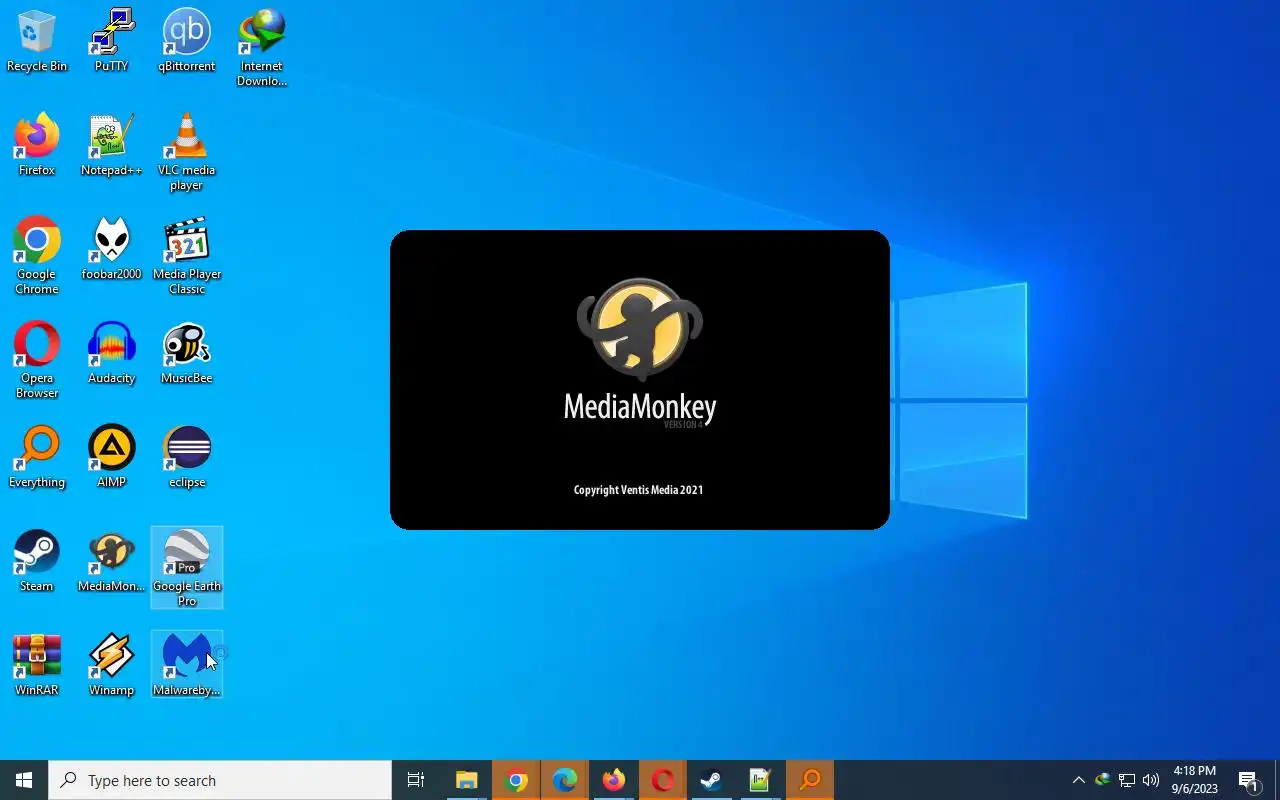Screen dimensions: 1280x800
Task: Select the Internet Download Manager desktop shortcut
Action: pyautogui.click(x=262, y=48)
